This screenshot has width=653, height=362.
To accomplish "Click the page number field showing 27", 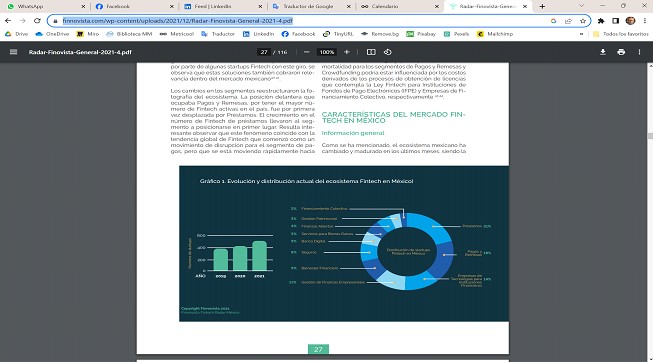I will pos(264,52).
